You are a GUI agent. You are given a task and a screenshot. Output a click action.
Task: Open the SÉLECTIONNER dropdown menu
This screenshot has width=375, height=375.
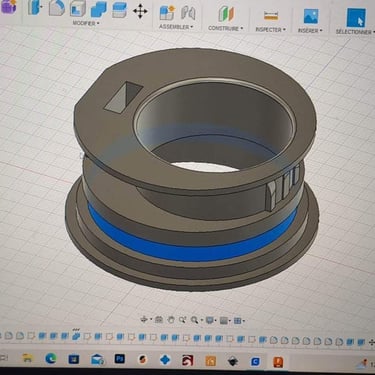(355, 32)
